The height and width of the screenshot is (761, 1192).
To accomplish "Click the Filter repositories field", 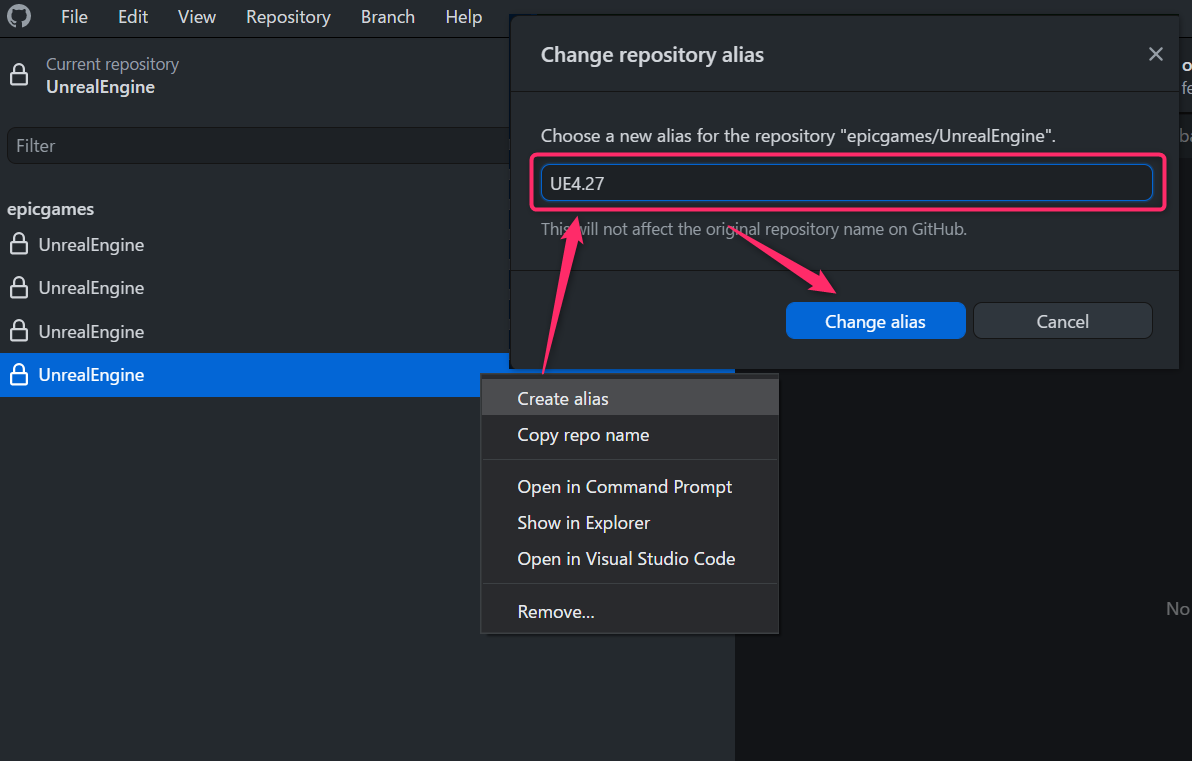I will 258,145.
